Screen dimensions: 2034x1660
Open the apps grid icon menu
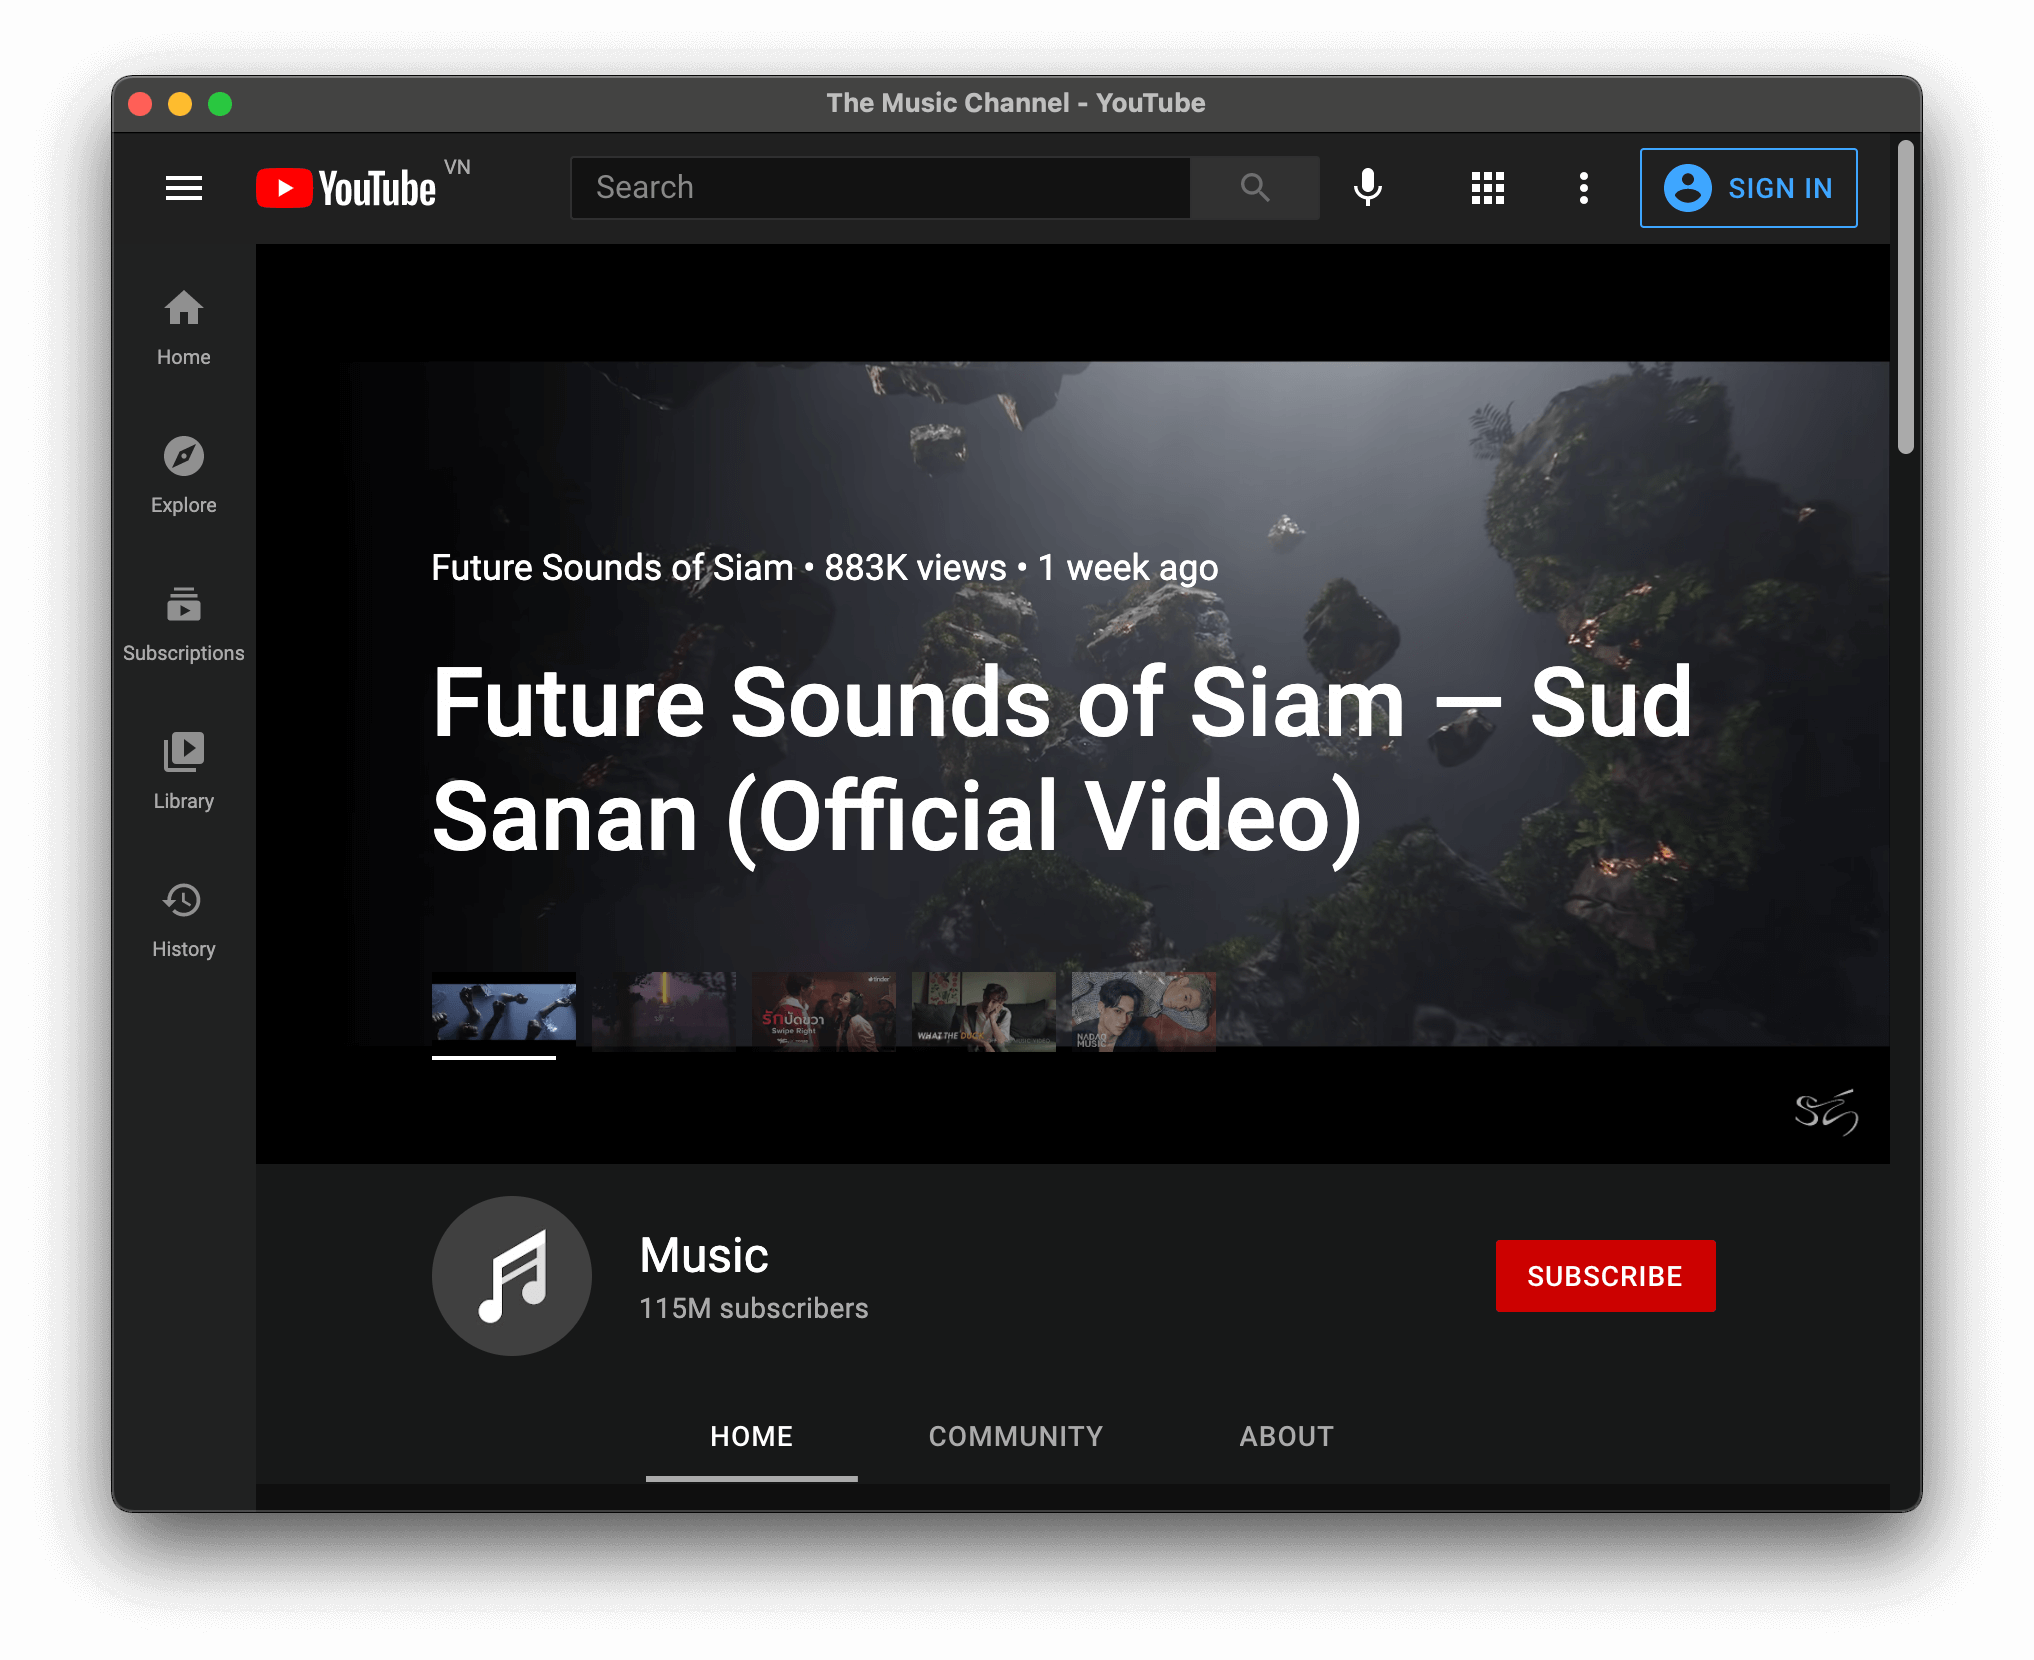click(x=1487, y=187)
